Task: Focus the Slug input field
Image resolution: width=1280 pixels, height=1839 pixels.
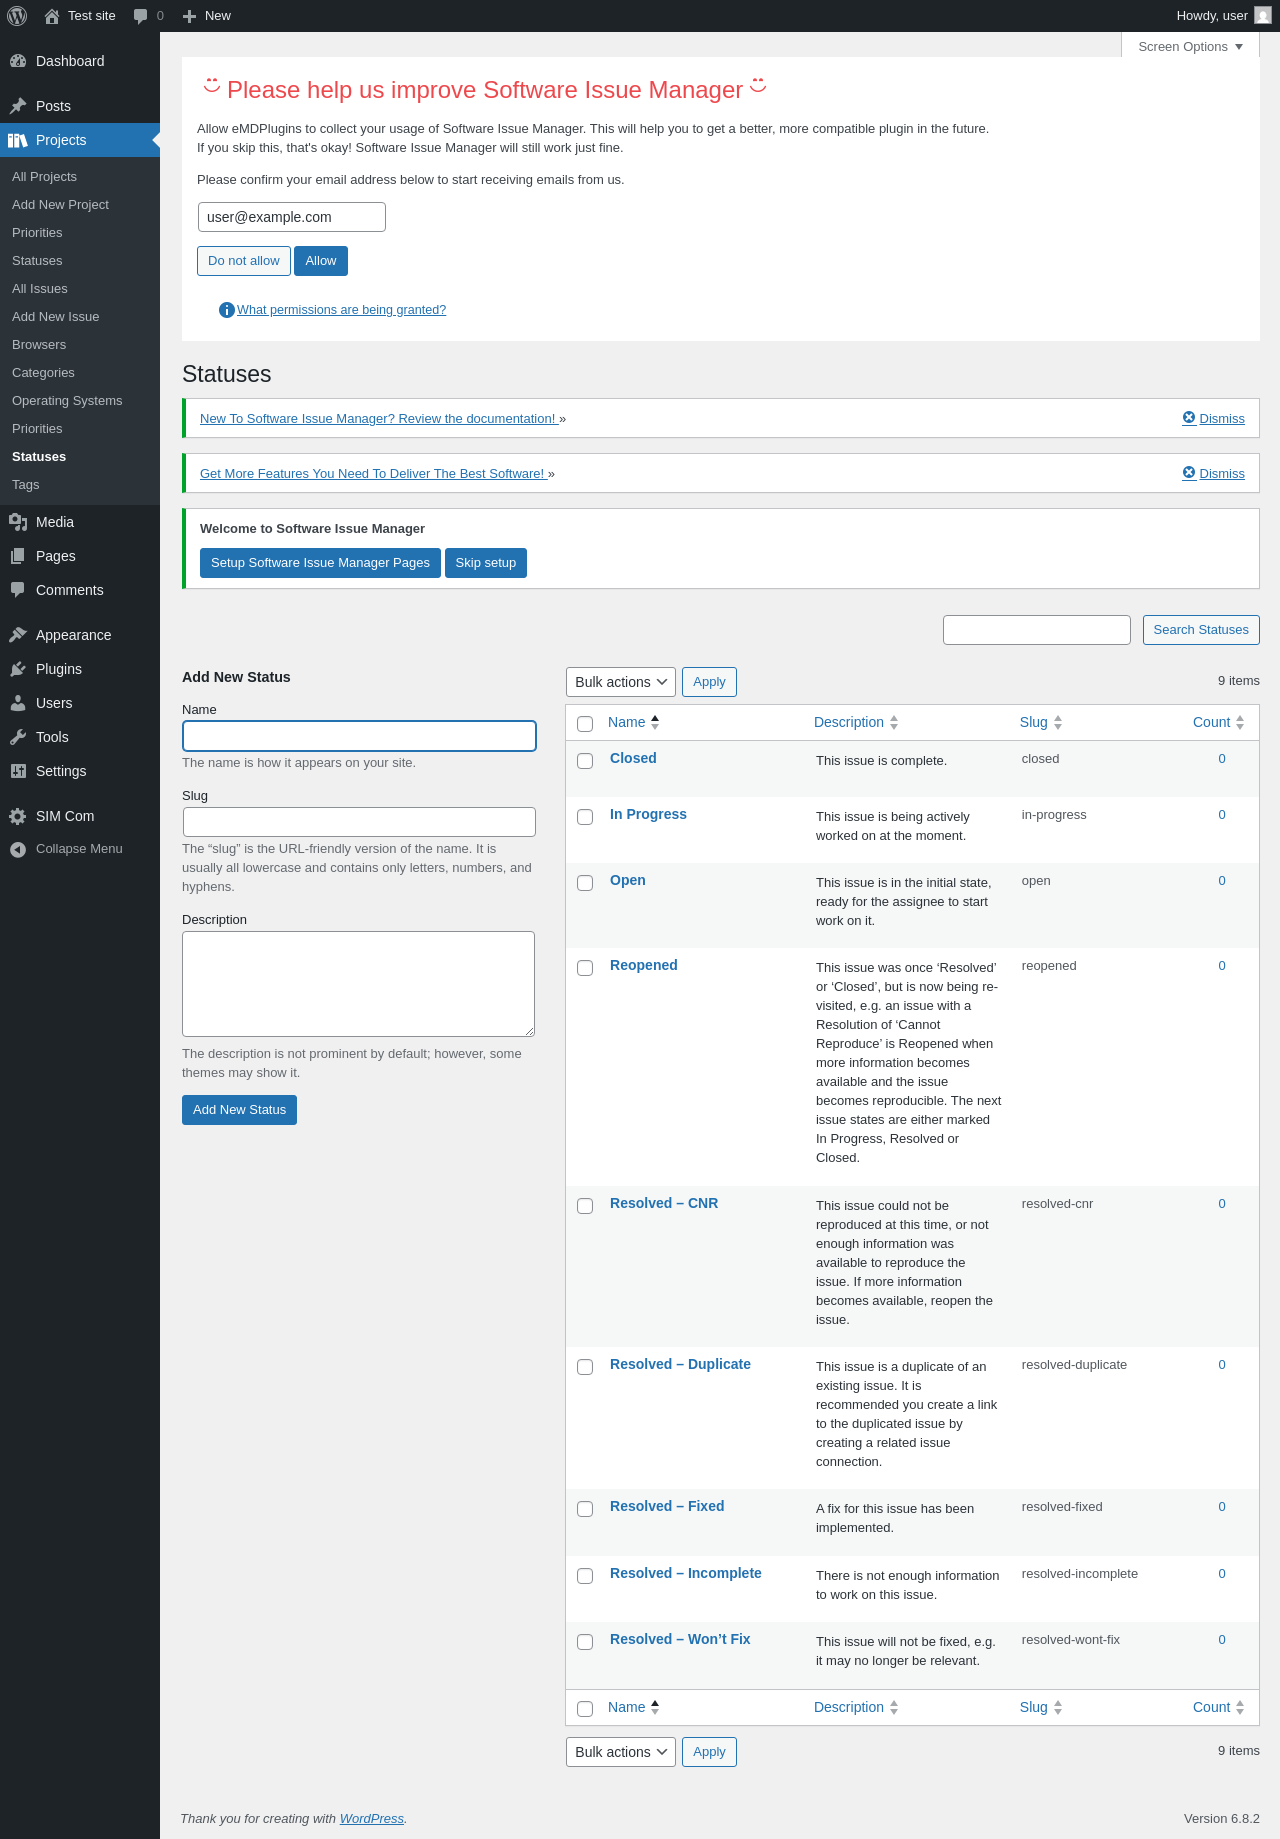Action: point(360,822)
